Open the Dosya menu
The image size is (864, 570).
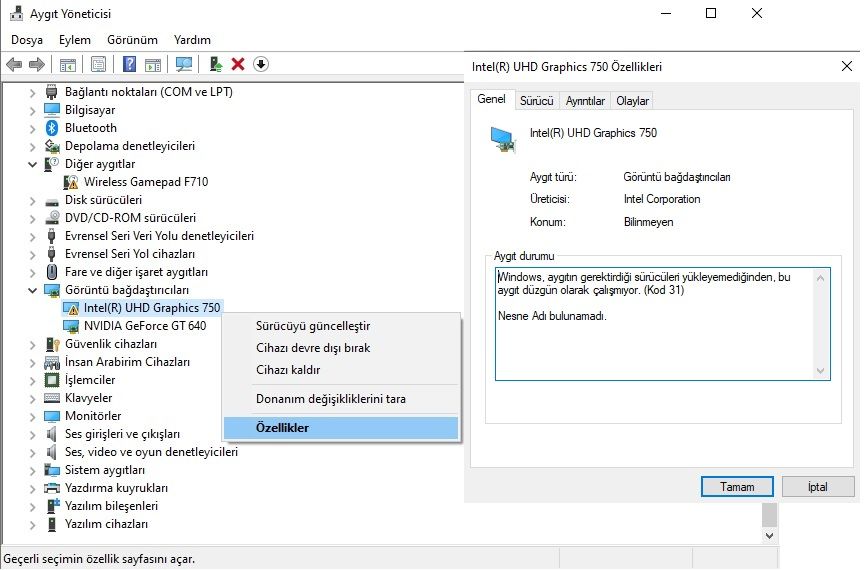[x=26, y=40]
